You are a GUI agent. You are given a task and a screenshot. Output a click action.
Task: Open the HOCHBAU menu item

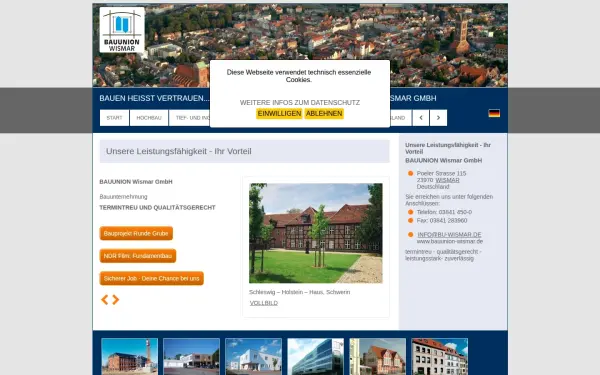tap(149, 118)
